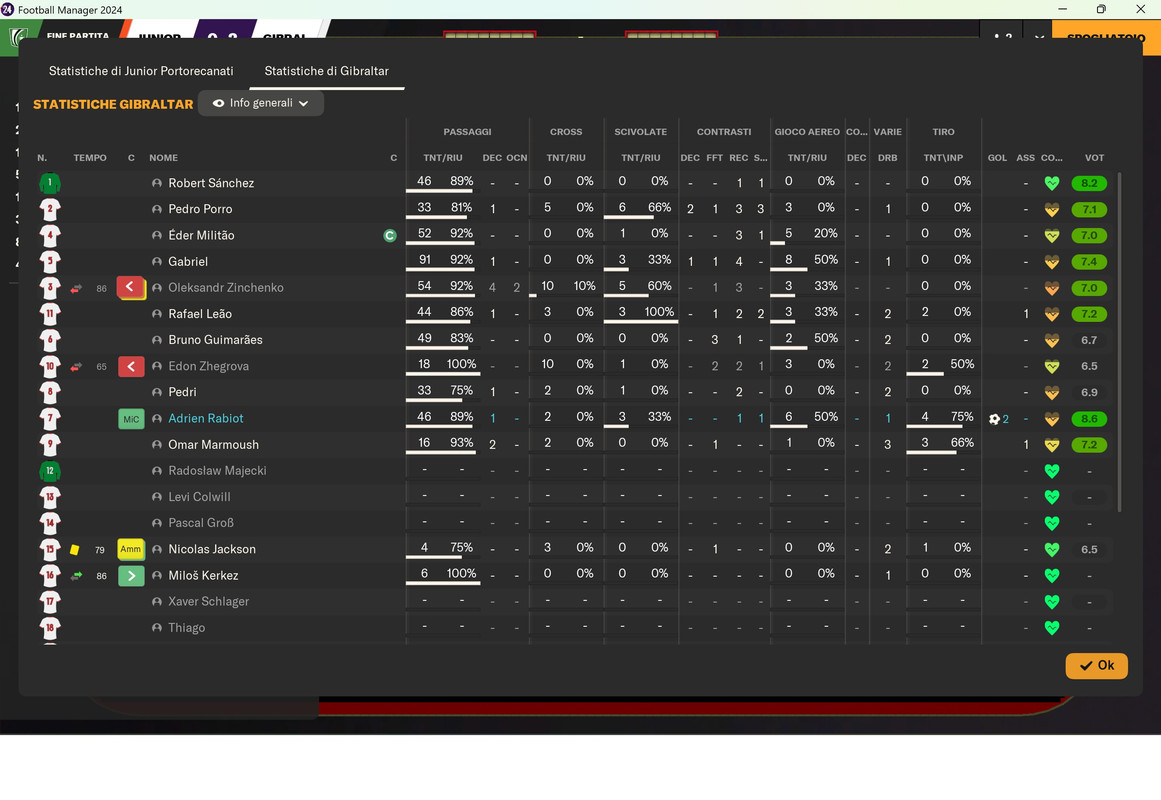Click Adrien Rabiot goal ball icon
This screenshot has height=800, width=1161.
click(994, 419)
